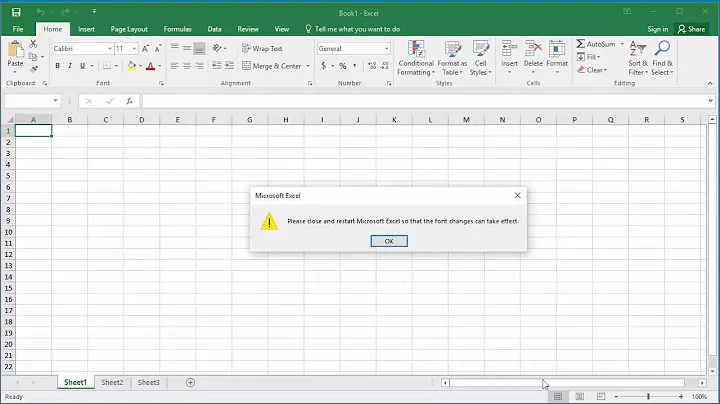Viewport: 720px width, 404px height.
Task: Click the Copy icon
Action: pyautogui.click(x=33, y=57)
